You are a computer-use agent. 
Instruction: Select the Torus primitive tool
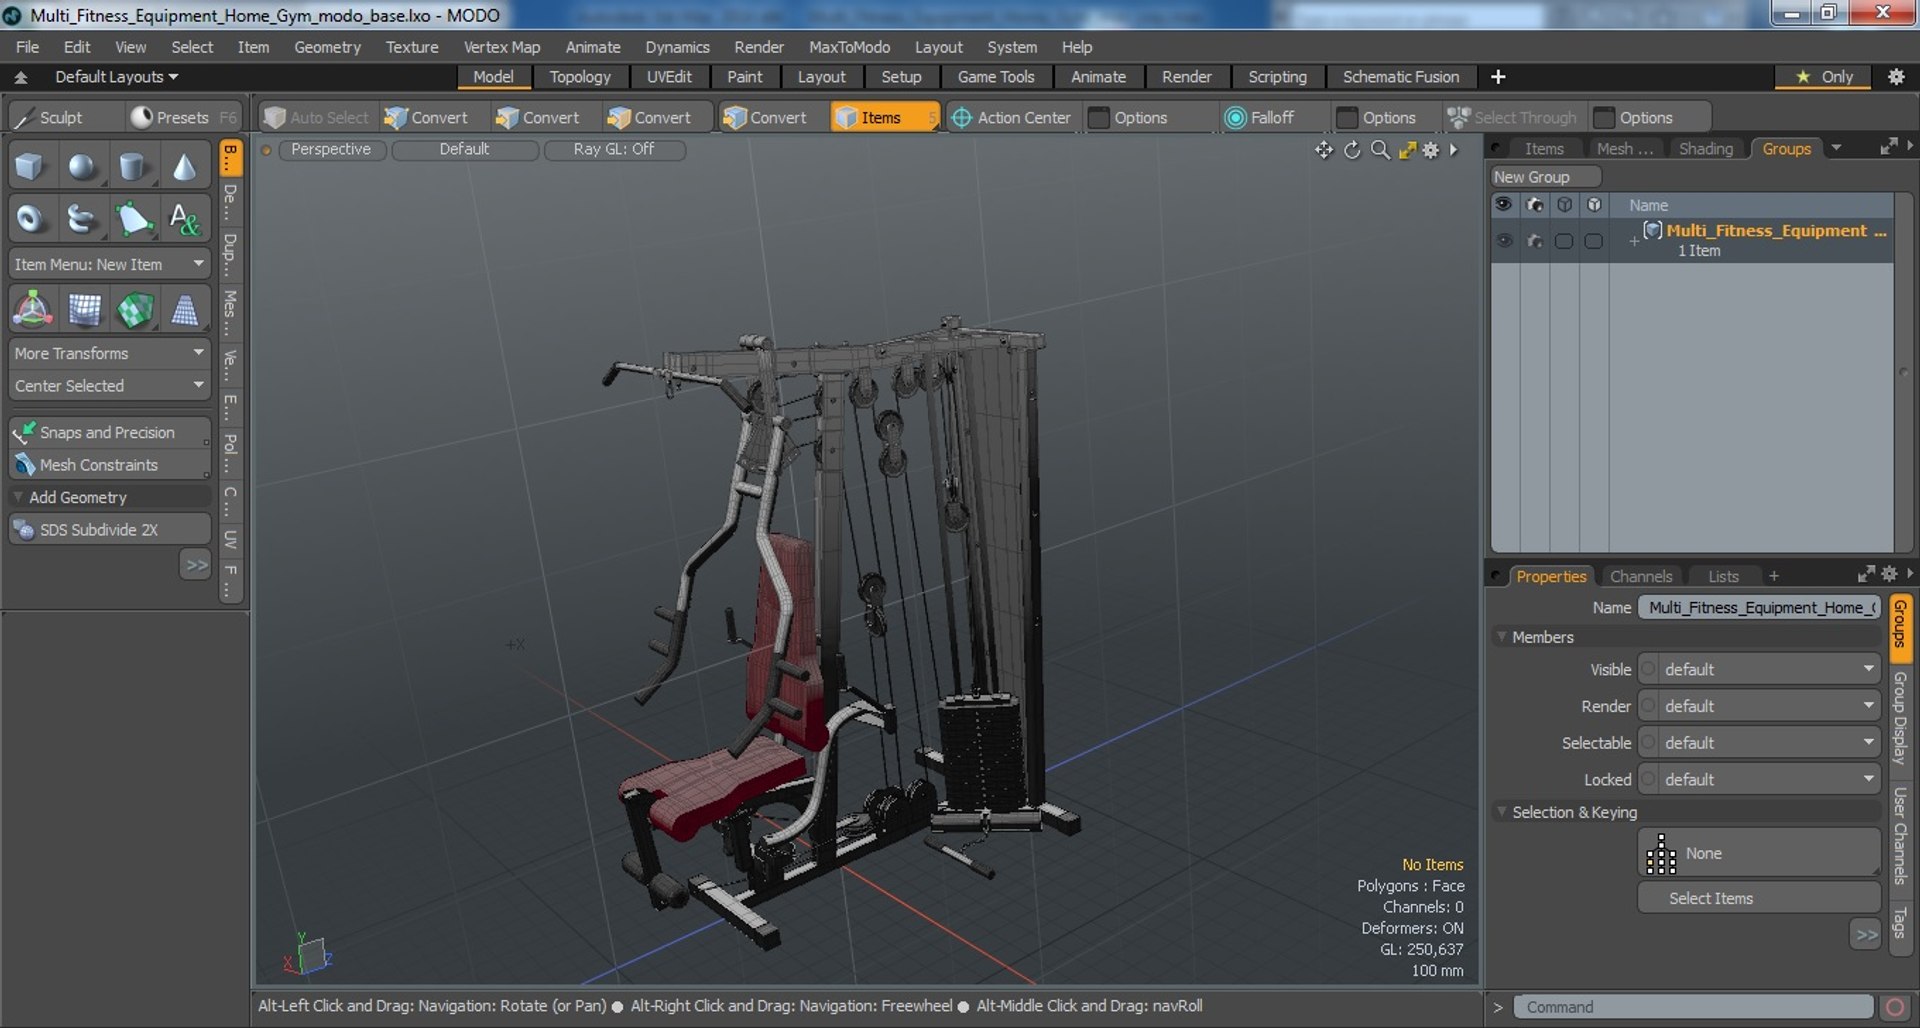30,218
